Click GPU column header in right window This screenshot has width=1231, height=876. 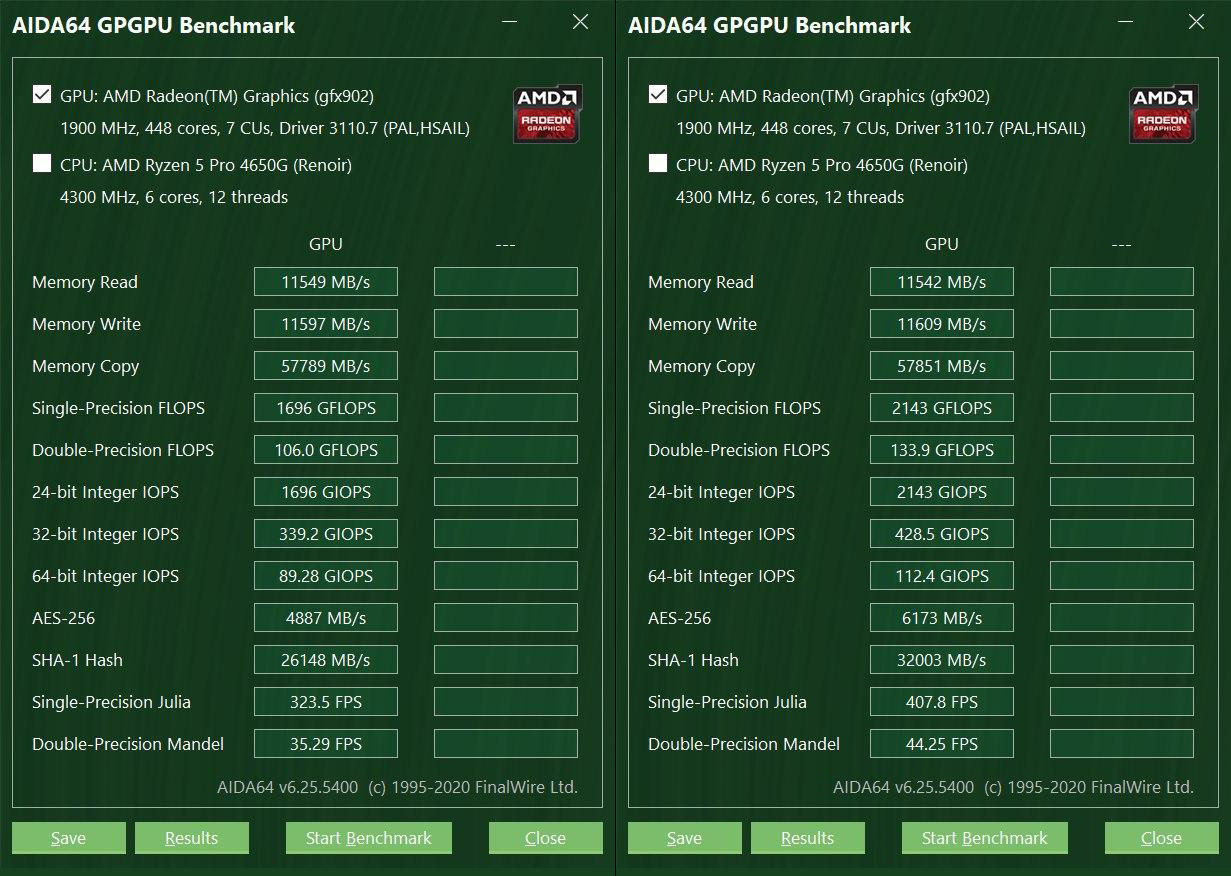(x=942, y=244)
